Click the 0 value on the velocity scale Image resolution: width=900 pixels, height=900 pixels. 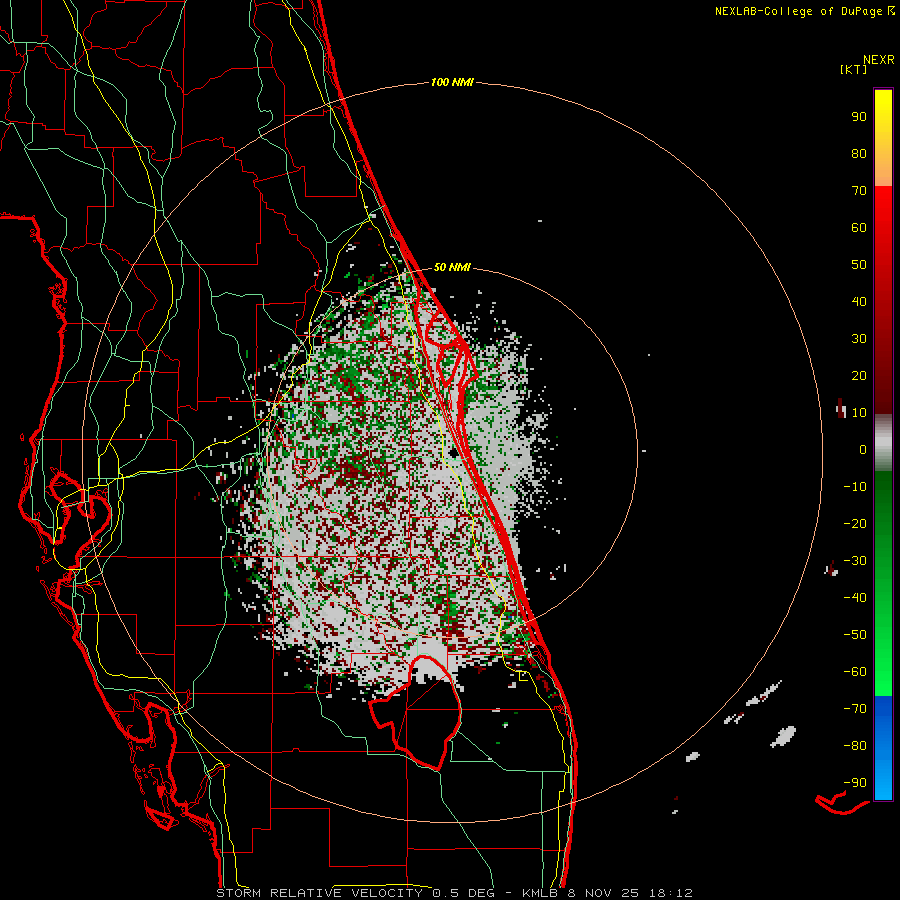863,450
